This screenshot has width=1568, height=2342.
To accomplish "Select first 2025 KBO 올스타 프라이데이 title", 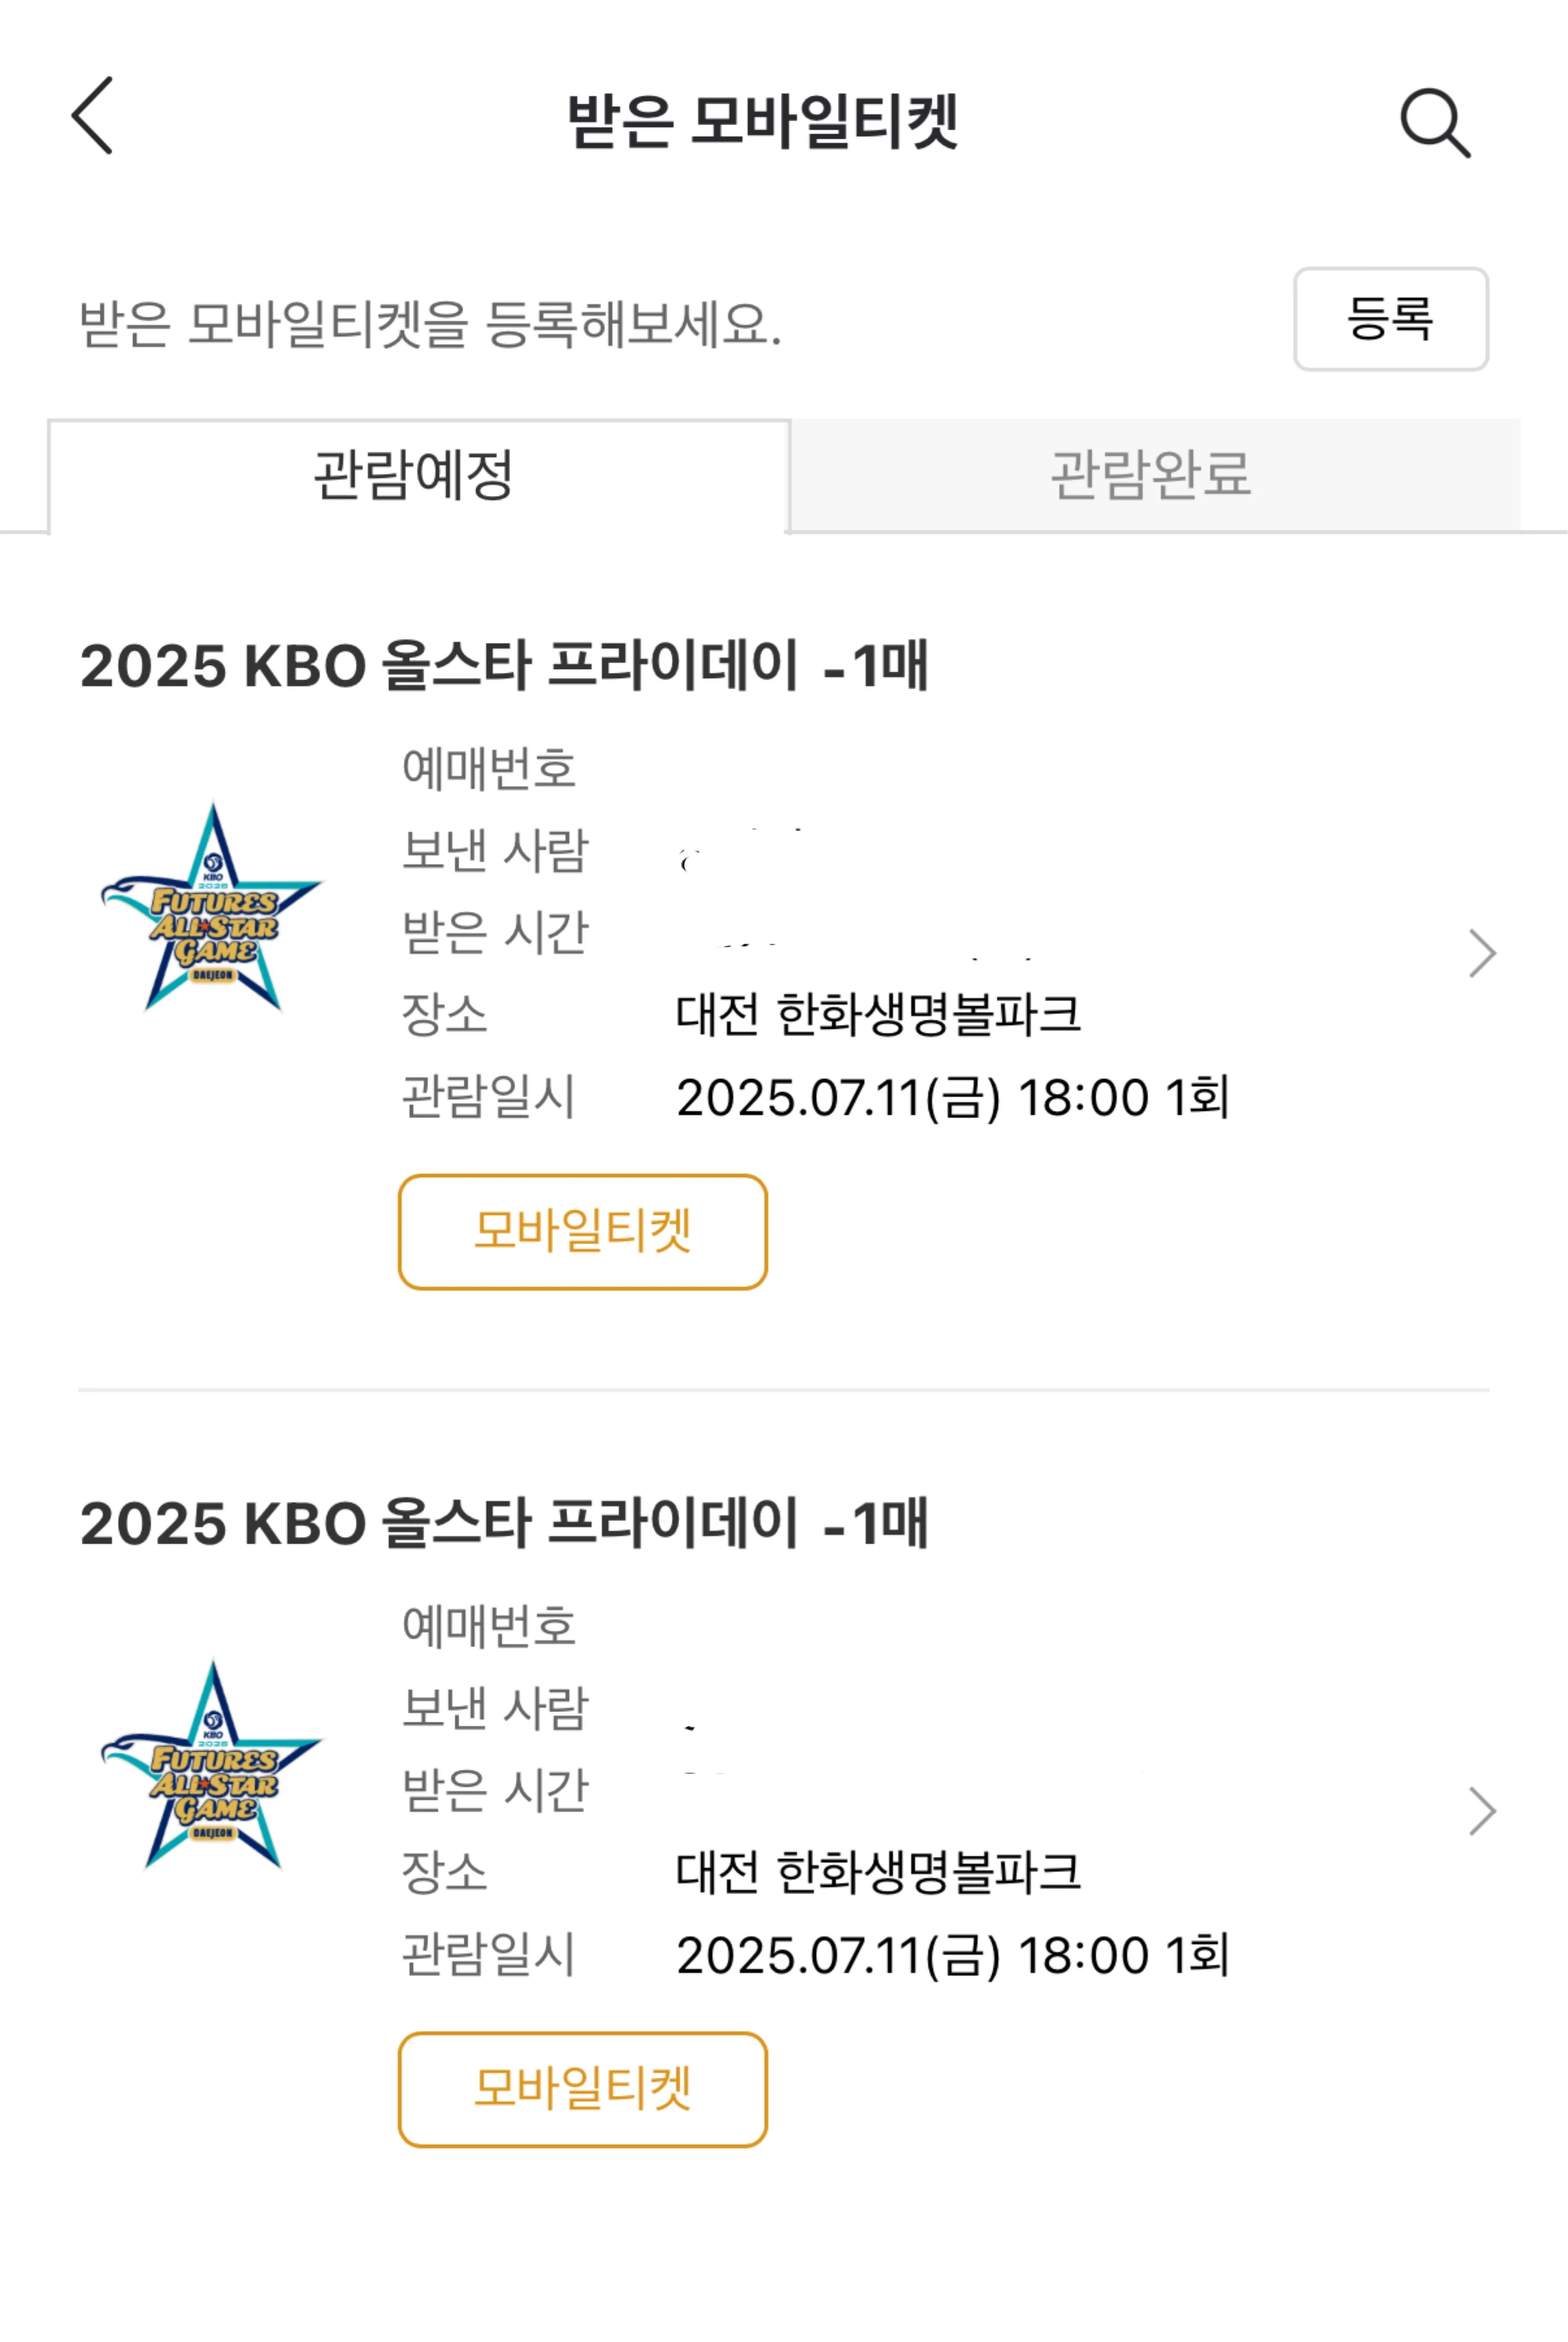I will click(x=504, y=666).
